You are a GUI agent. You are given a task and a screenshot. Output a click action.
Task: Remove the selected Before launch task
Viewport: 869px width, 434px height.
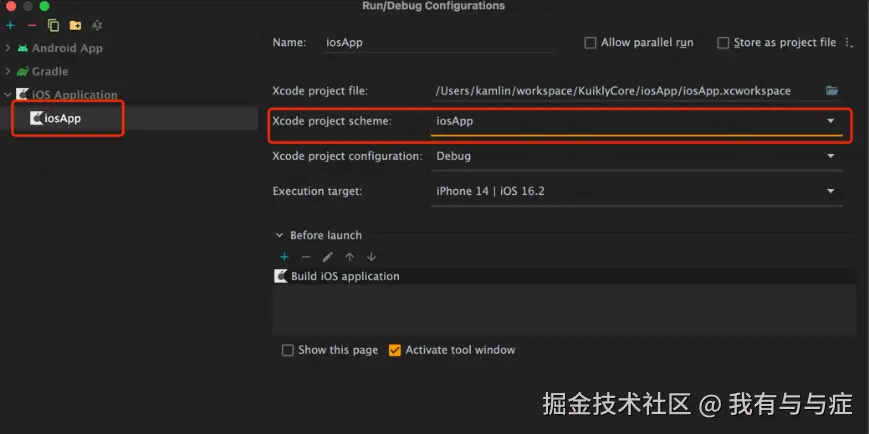[306, 257]
